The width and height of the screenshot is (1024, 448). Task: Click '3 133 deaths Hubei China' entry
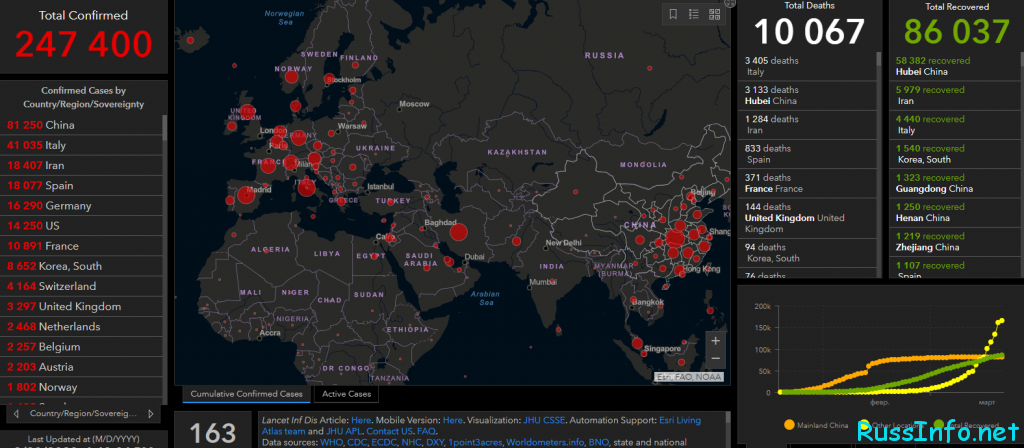[x=807, y=95]
